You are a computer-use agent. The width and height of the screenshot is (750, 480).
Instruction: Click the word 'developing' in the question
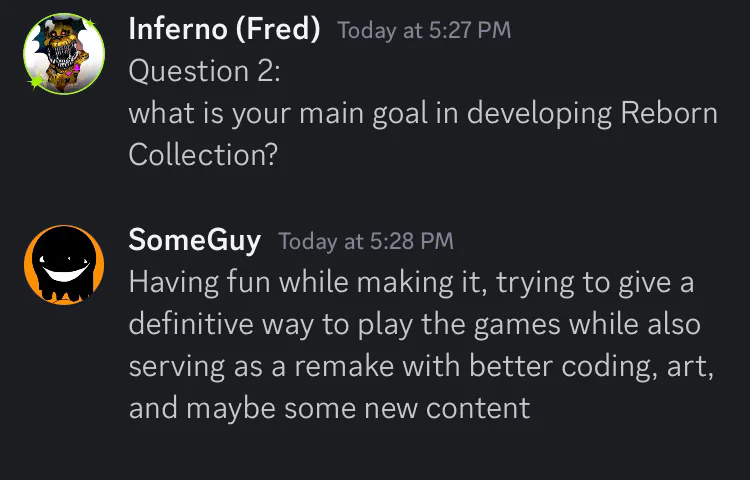click(x=539, y=114)
